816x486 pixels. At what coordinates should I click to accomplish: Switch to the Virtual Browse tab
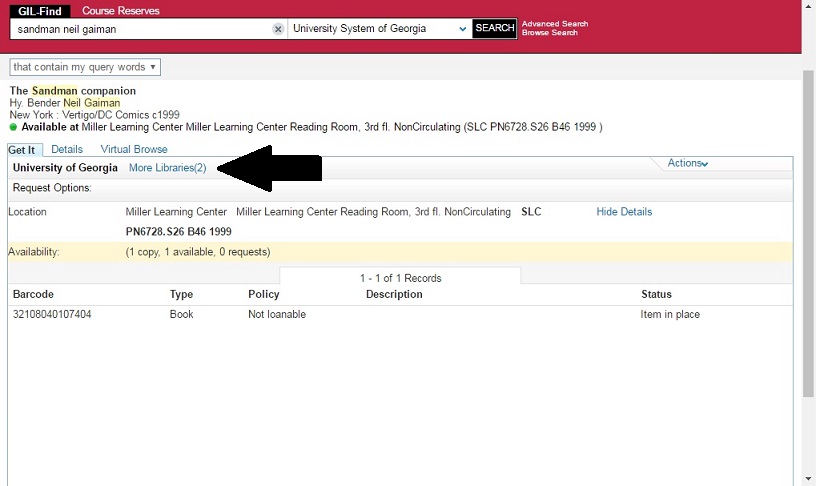pos(134,150)
